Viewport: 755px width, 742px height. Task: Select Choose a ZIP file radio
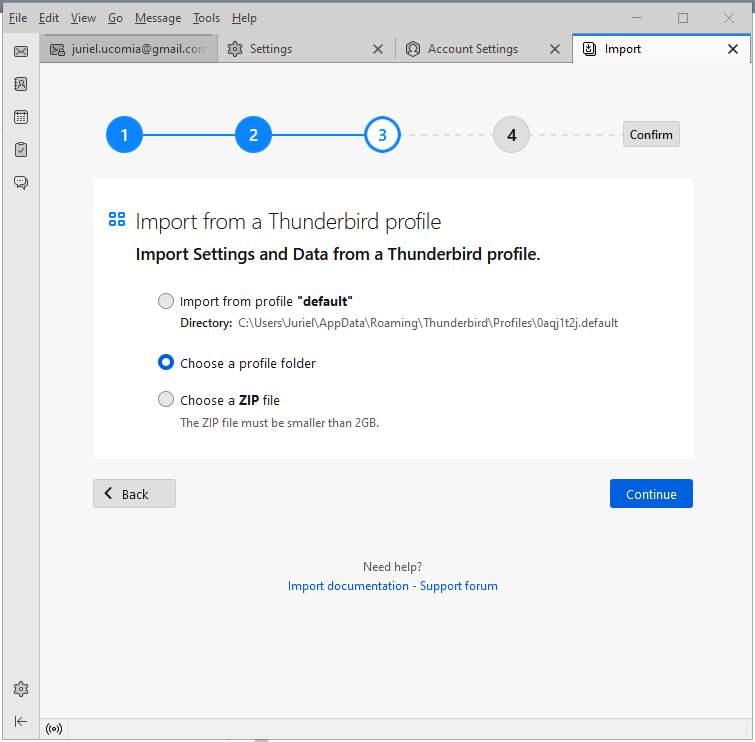pyautogui.click(x=166, y=399)
